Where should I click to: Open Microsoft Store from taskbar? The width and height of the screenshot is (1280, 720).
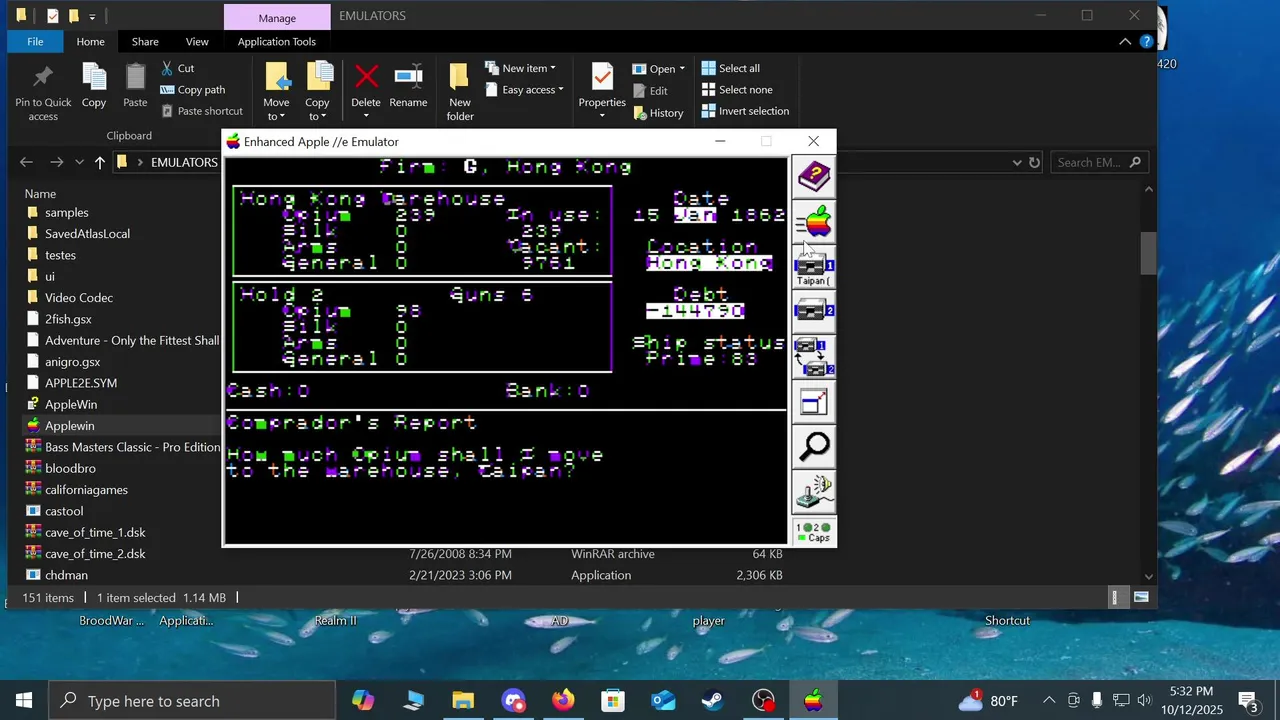tap(613, 700)
